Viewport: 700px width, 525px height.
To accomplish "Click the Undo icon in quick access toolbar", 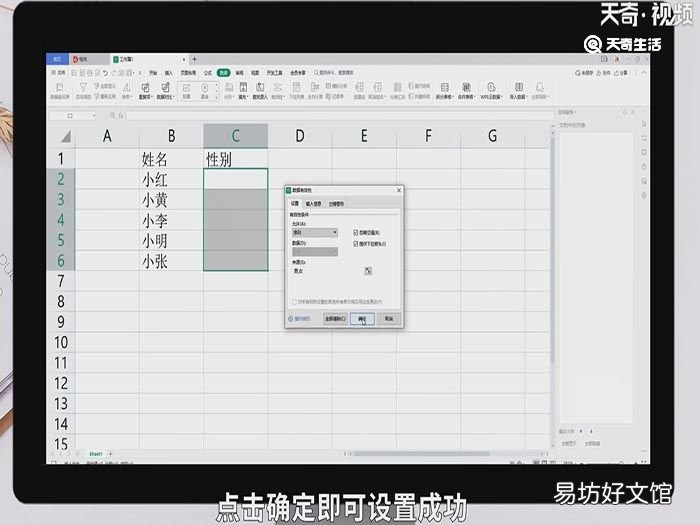I will click(x=105, y=72).
